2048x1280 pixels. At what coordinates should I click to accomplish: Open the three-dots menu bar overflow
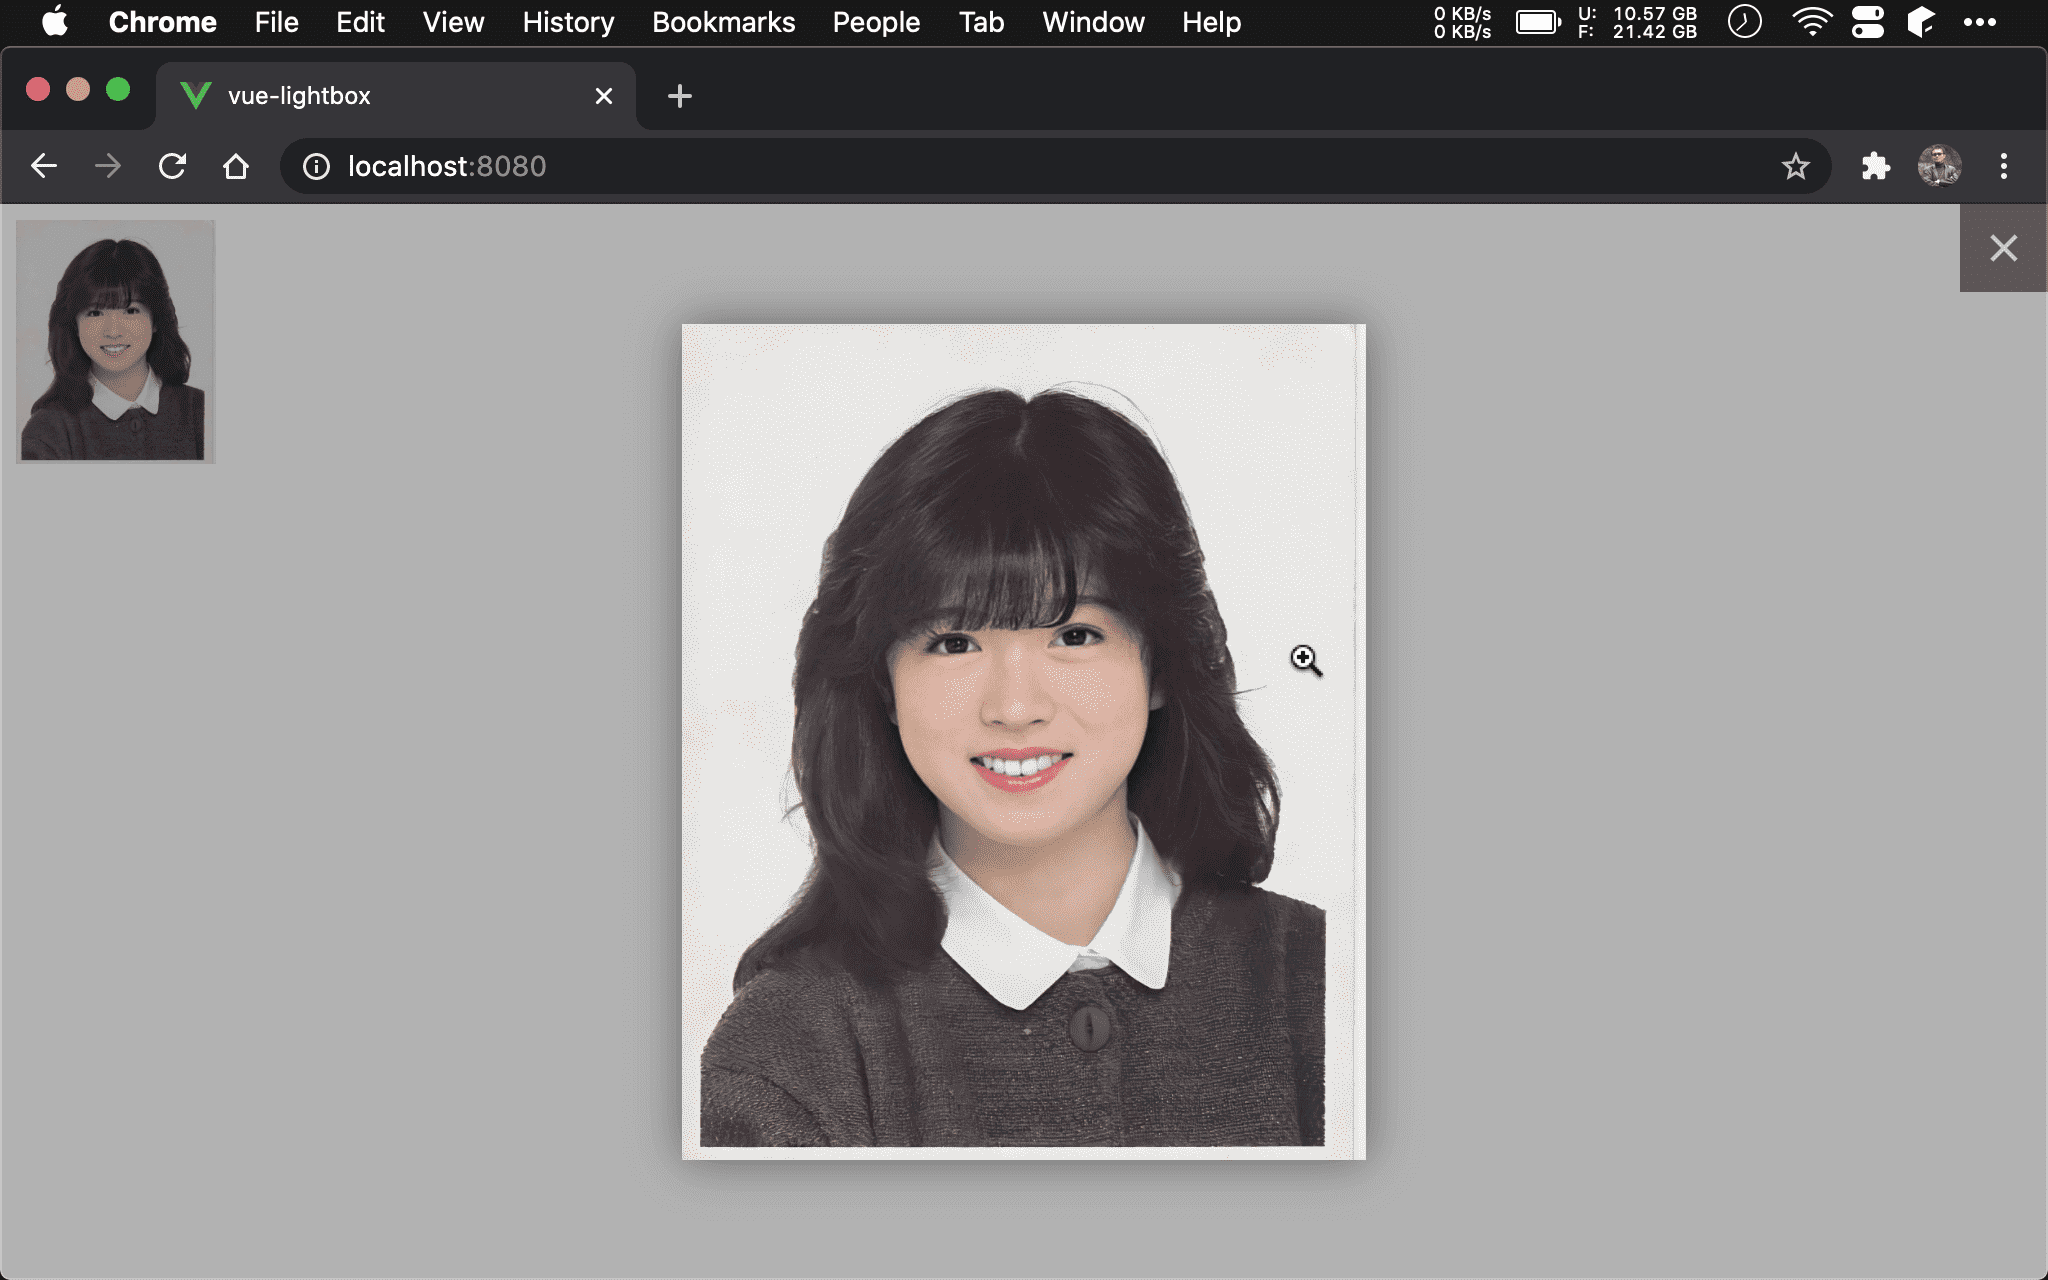(x=1979, y=22)
